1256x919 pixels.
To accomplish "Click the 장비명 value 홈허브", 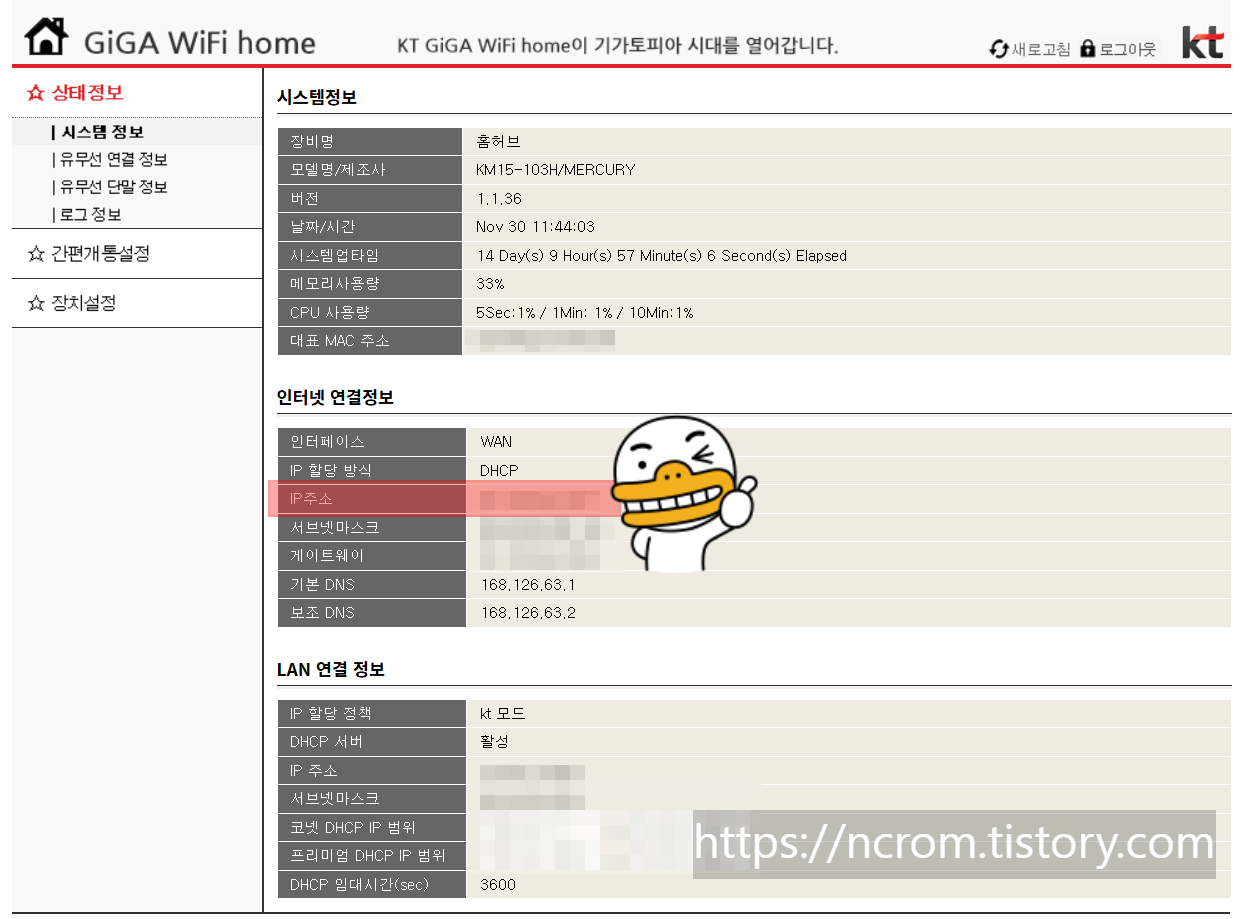I will coord(498,142).
